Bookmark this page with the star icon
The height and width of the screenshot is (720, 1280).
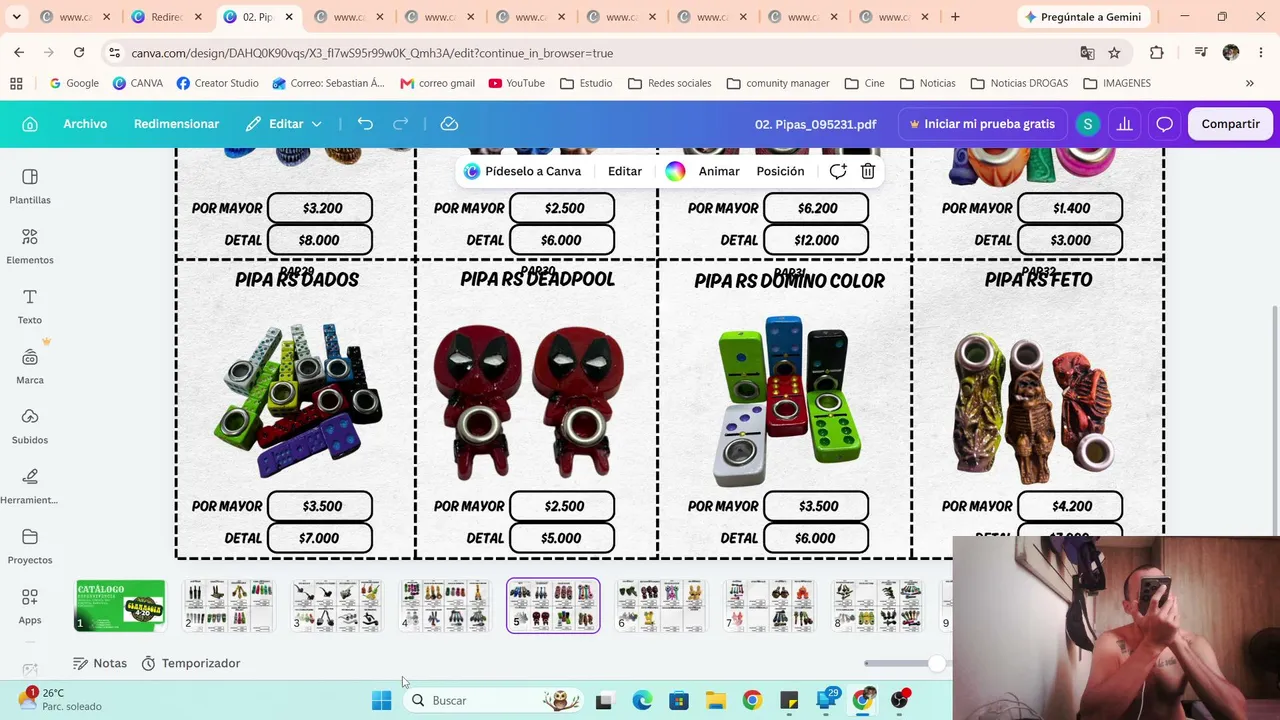[x=1114, y=53]
